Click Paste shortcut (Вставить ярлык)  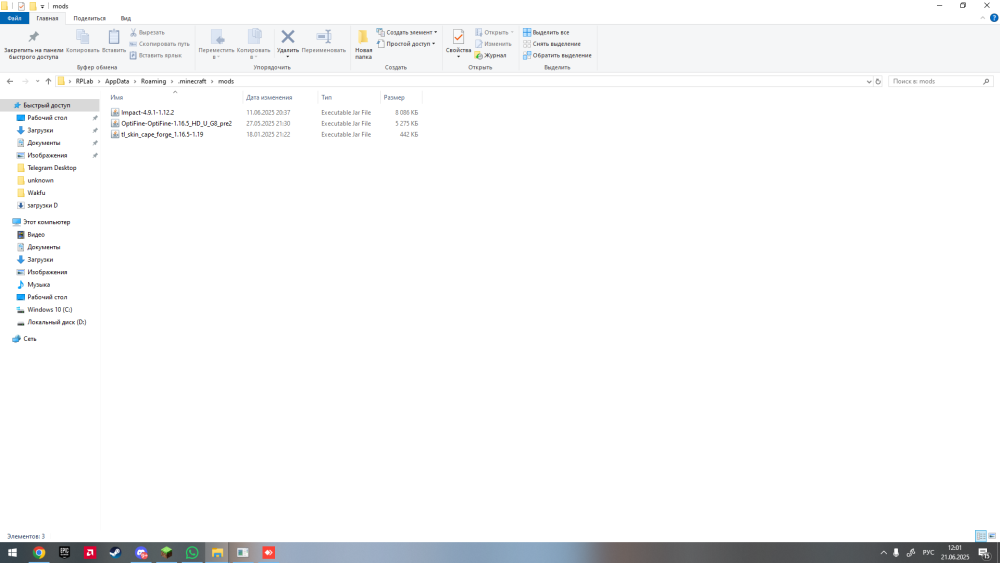(x=156, y=55)
